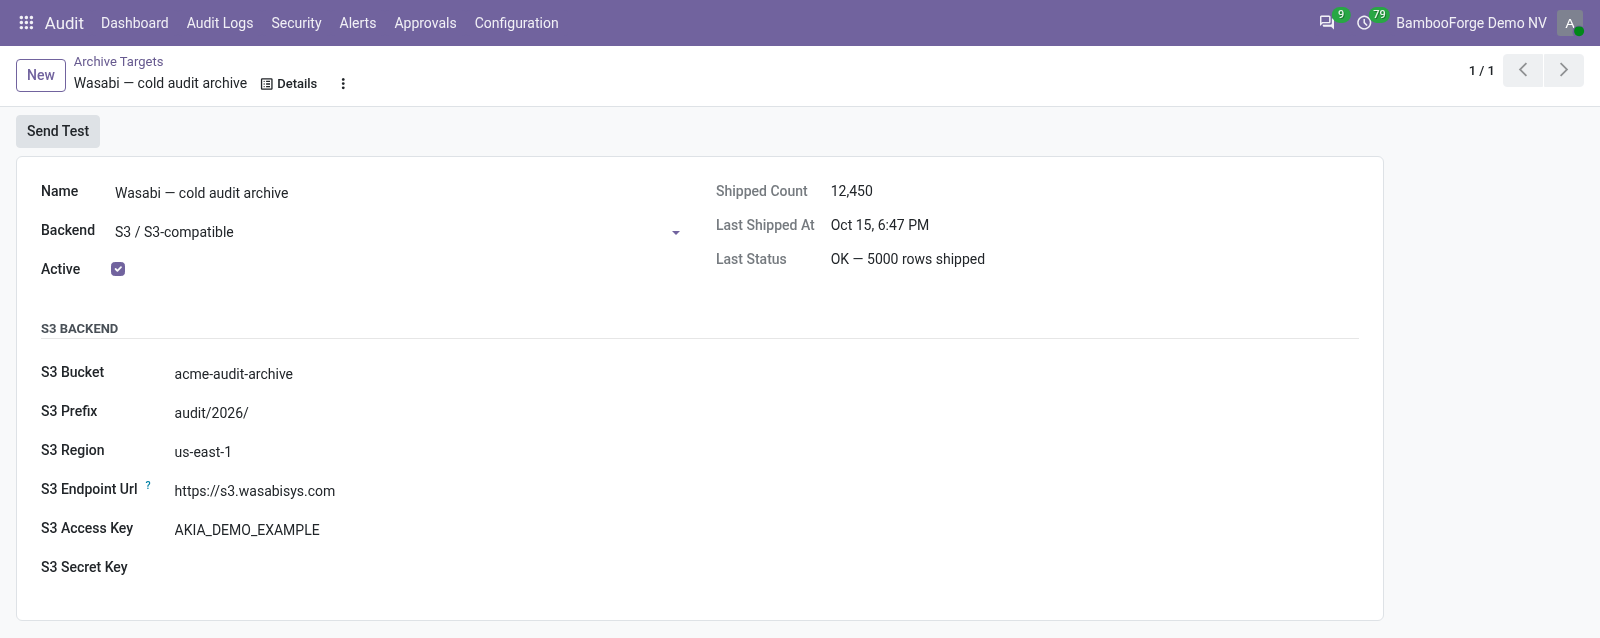Screen dimensions: 1600x638
Task: Follow the Archive Targets breadcrumb link
Action: point(118,62)
